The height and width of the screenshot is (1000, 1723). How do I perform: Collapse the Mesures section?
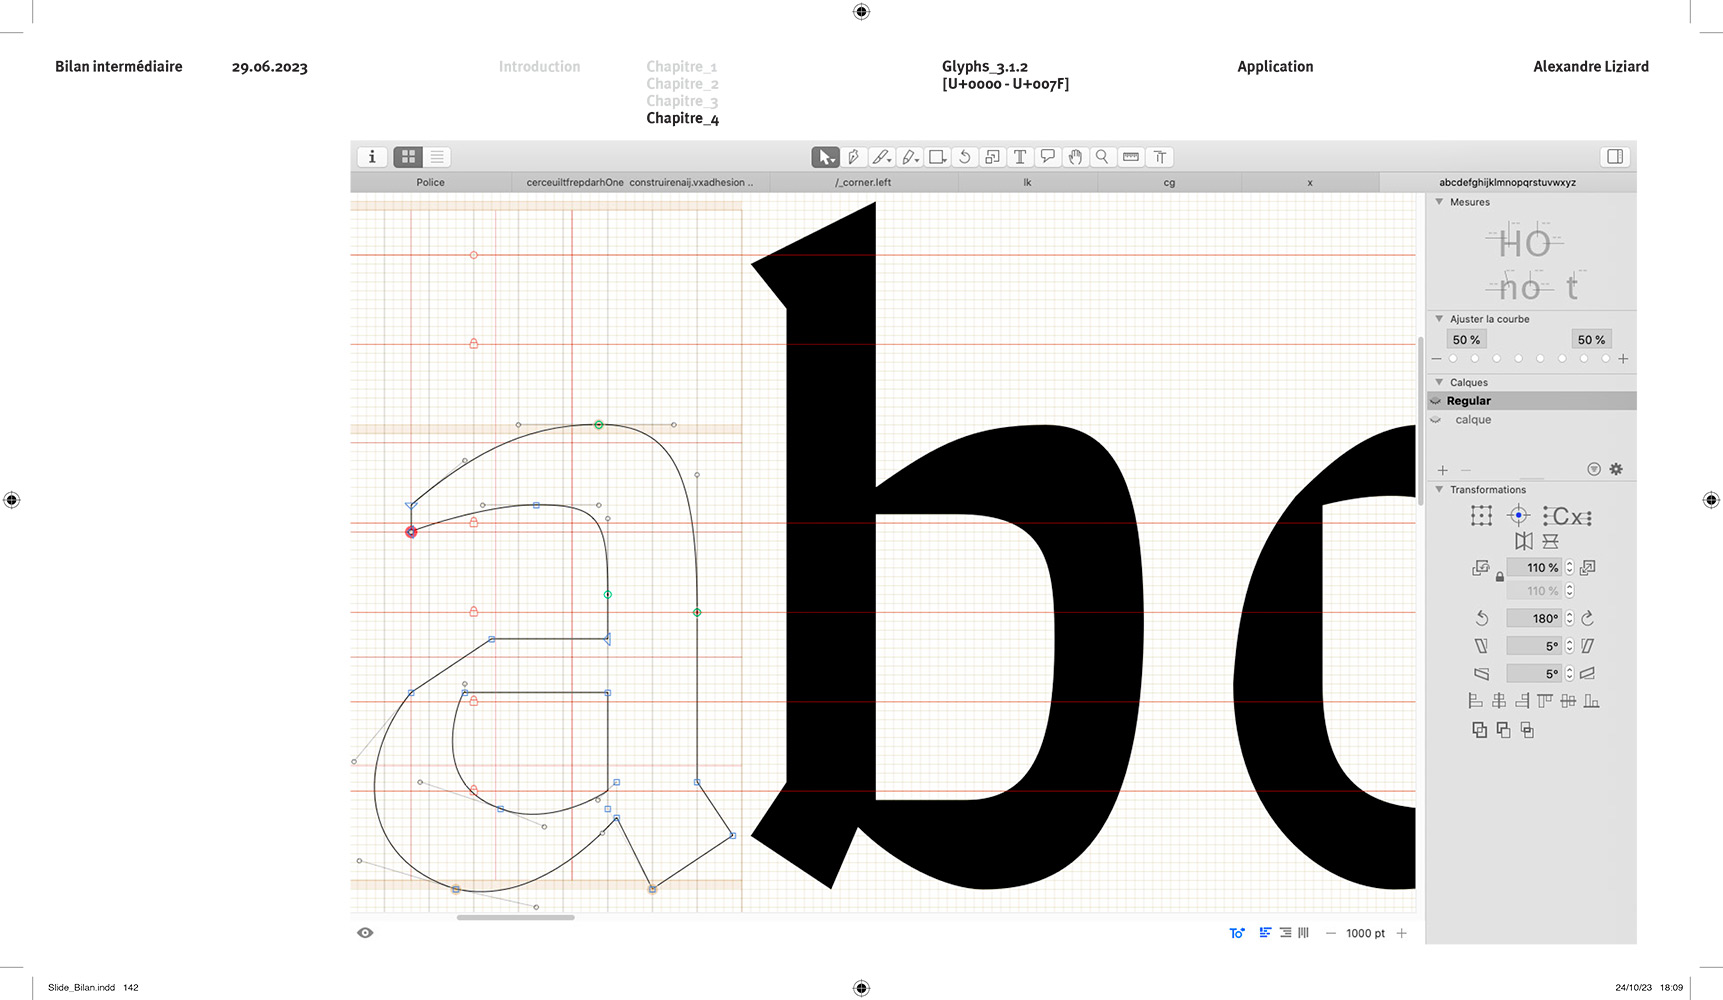tap(1439, 202)
